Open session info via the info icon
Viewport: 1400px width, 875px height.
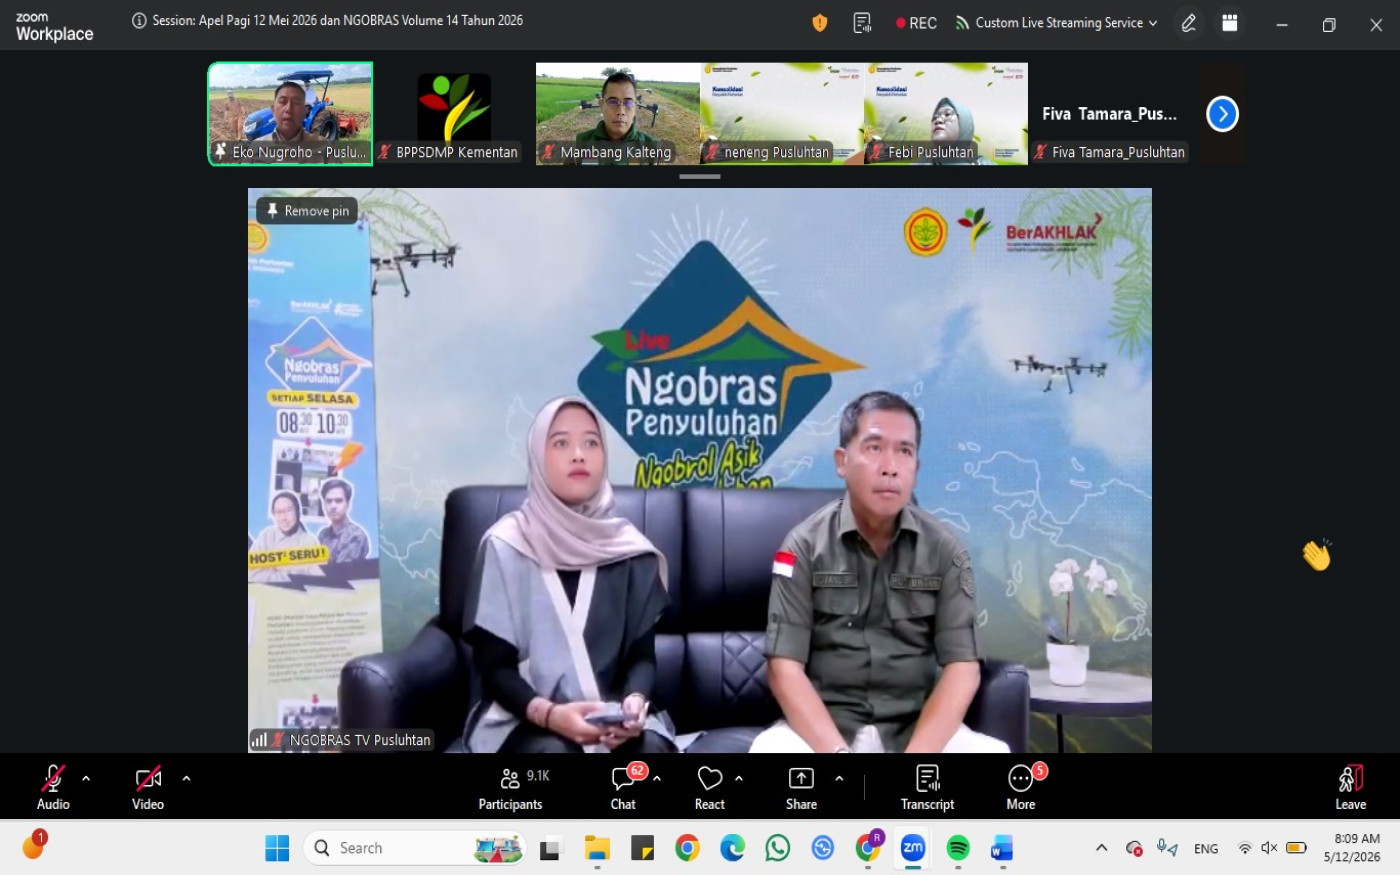[x=139, y=21]
